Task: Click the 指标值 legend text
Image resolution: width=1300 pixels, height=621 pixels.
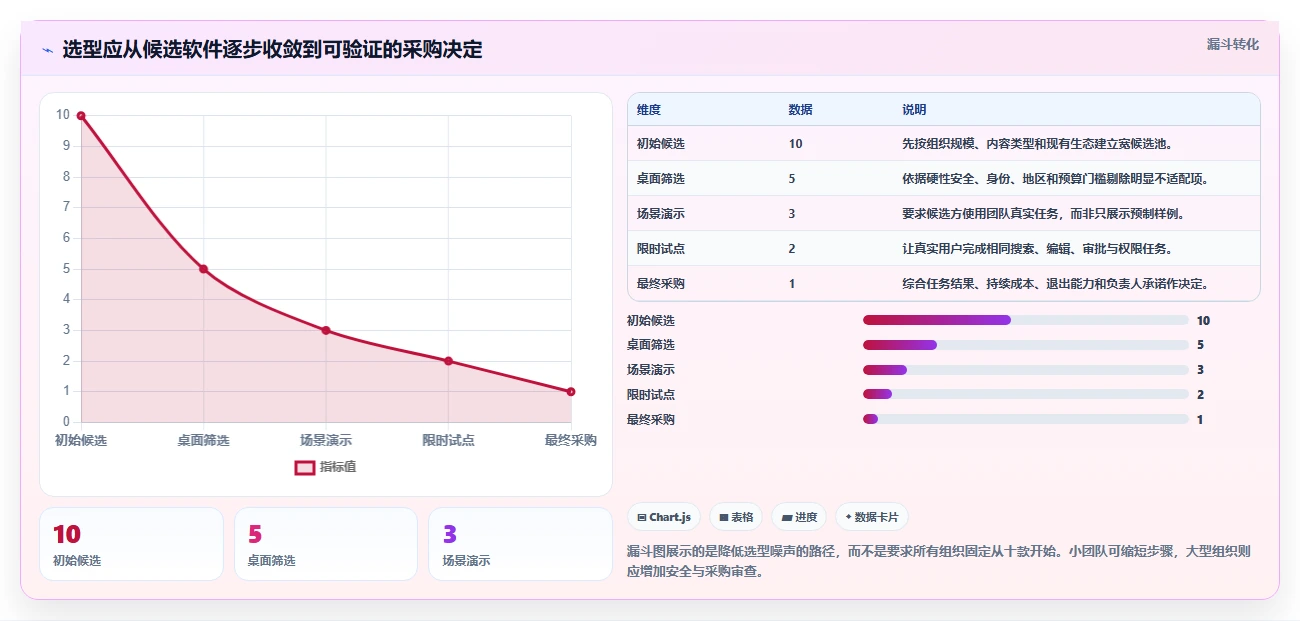Action: [x=338, y=467]
